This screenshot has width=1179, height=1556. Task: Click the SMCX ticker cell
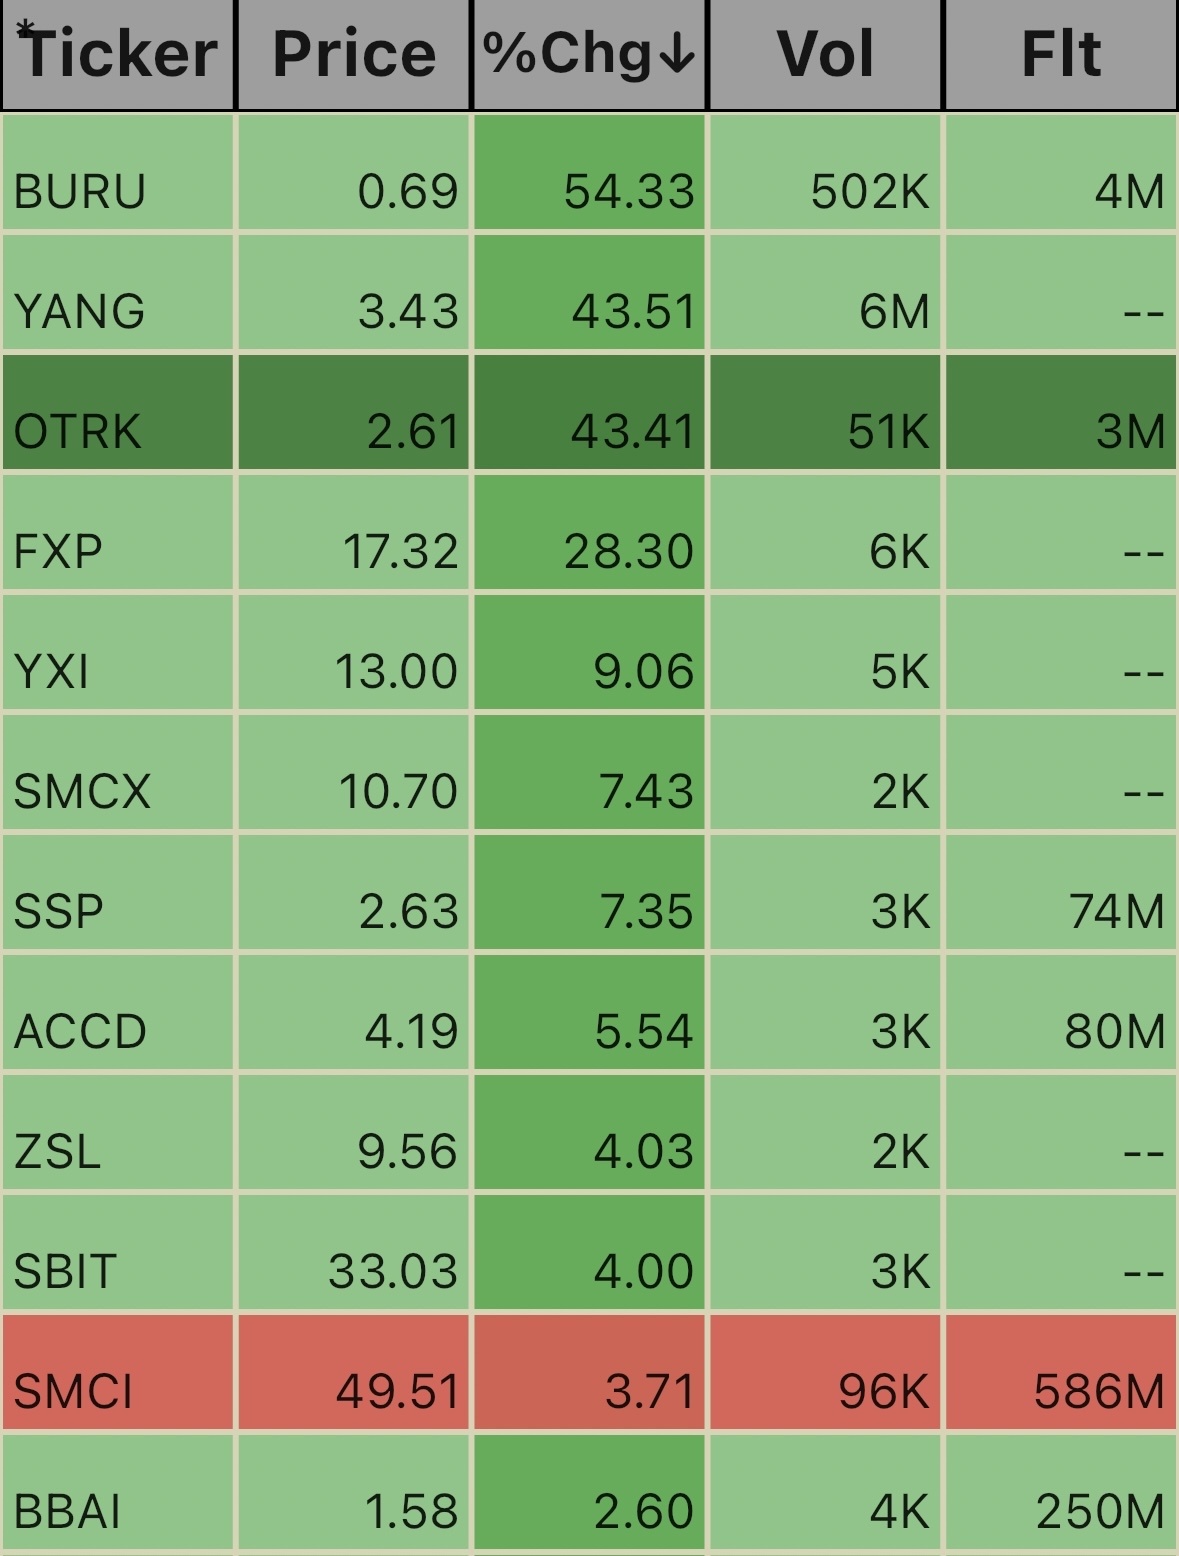[x=82, y=791]
